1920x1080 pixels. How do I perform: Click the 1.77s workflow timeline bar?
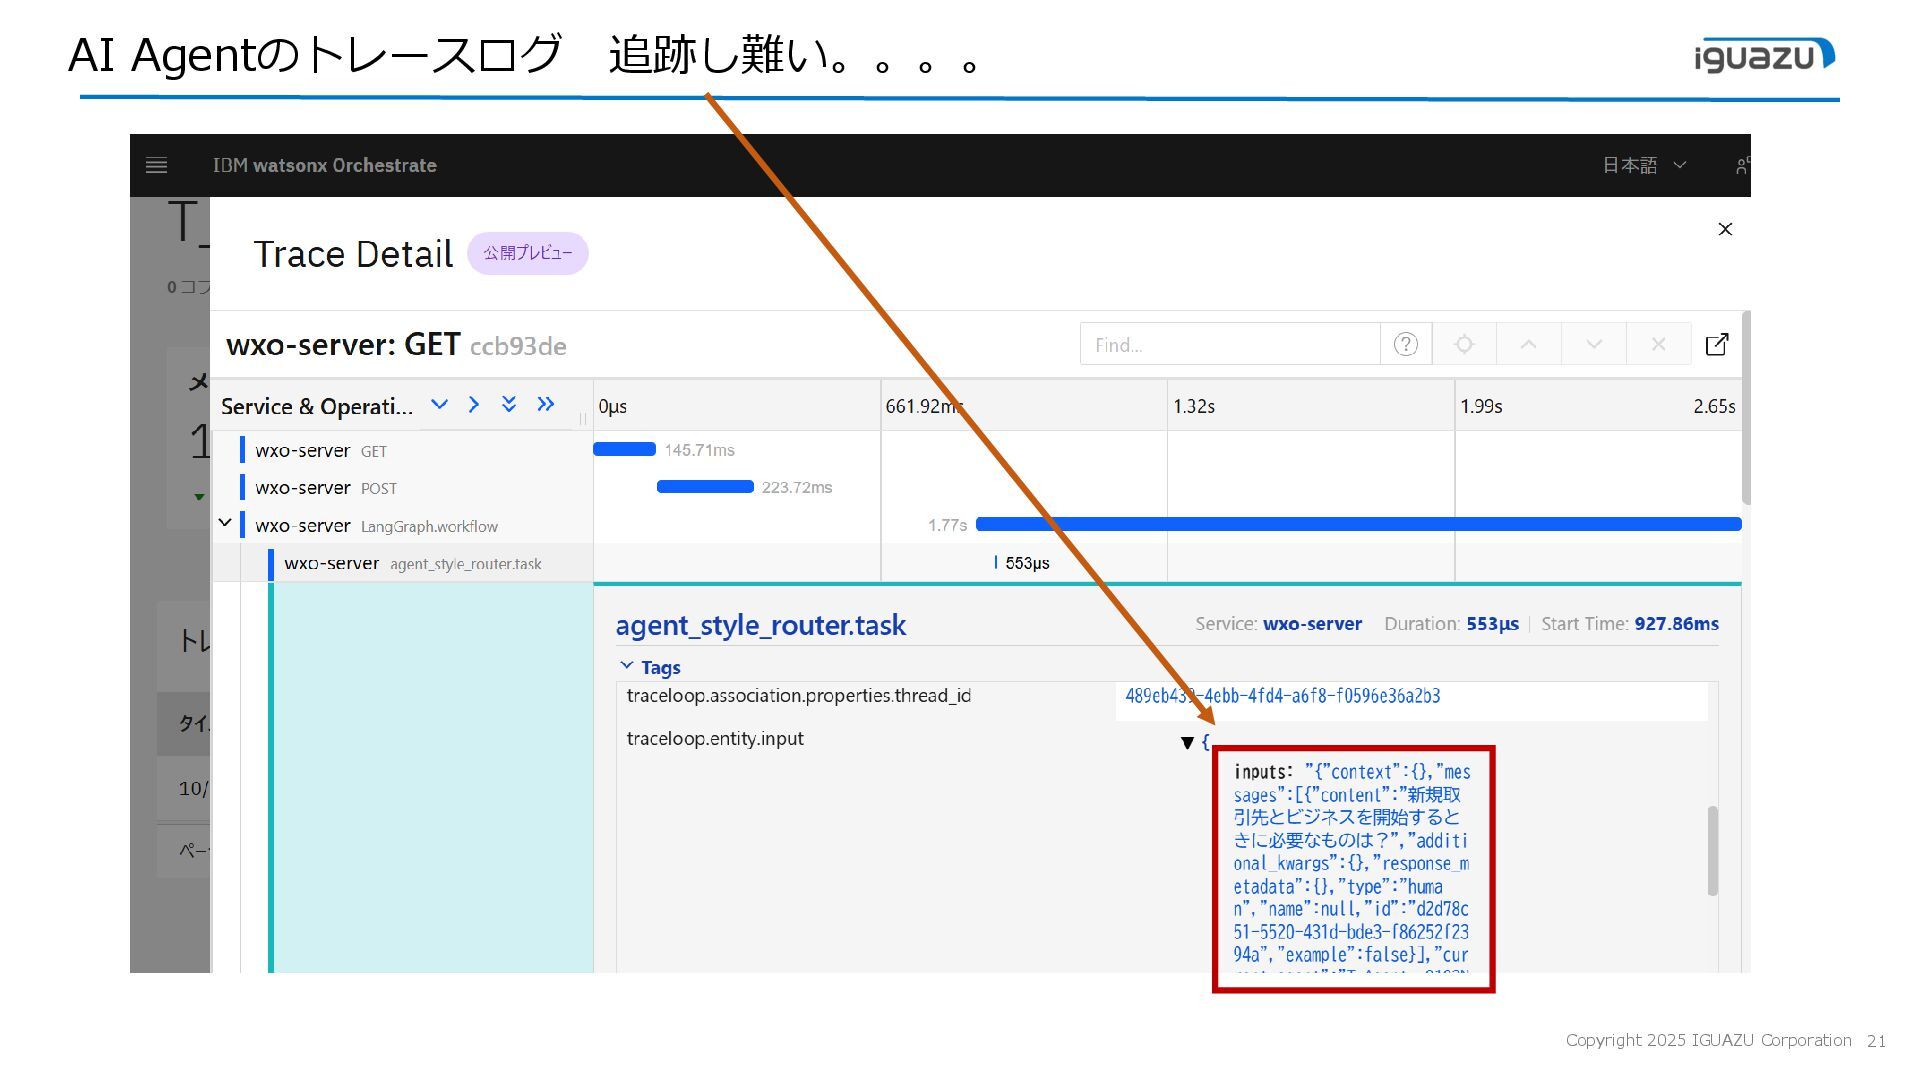[x=1358, y=524]
